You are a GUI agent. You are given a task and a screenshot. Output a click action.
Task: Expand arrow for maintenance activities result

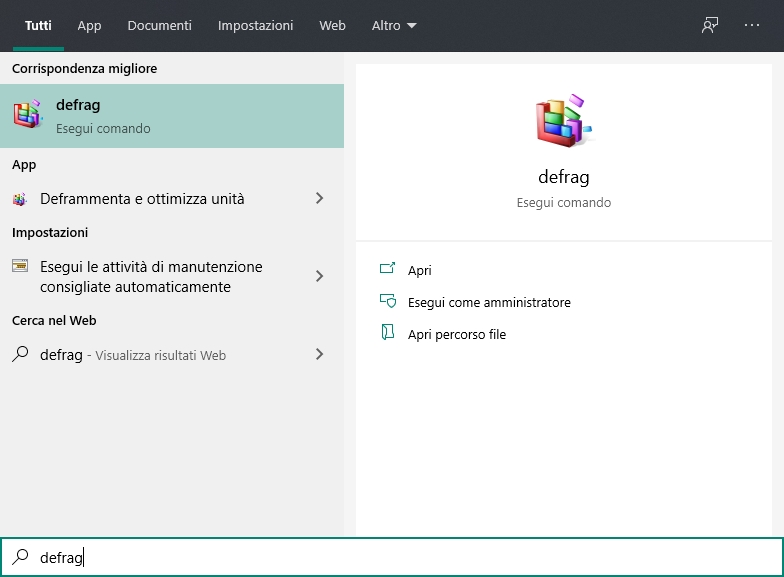coord(320,276)
